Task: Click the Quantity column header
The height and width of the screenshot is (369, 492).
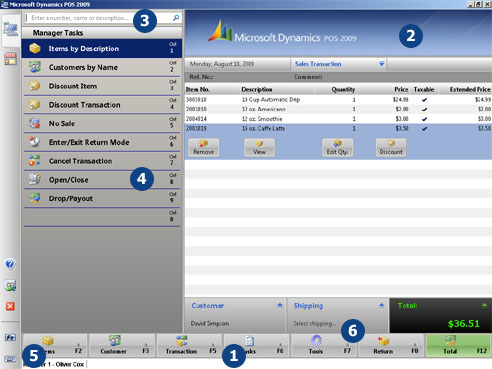Action: click(x=343, y=89)
